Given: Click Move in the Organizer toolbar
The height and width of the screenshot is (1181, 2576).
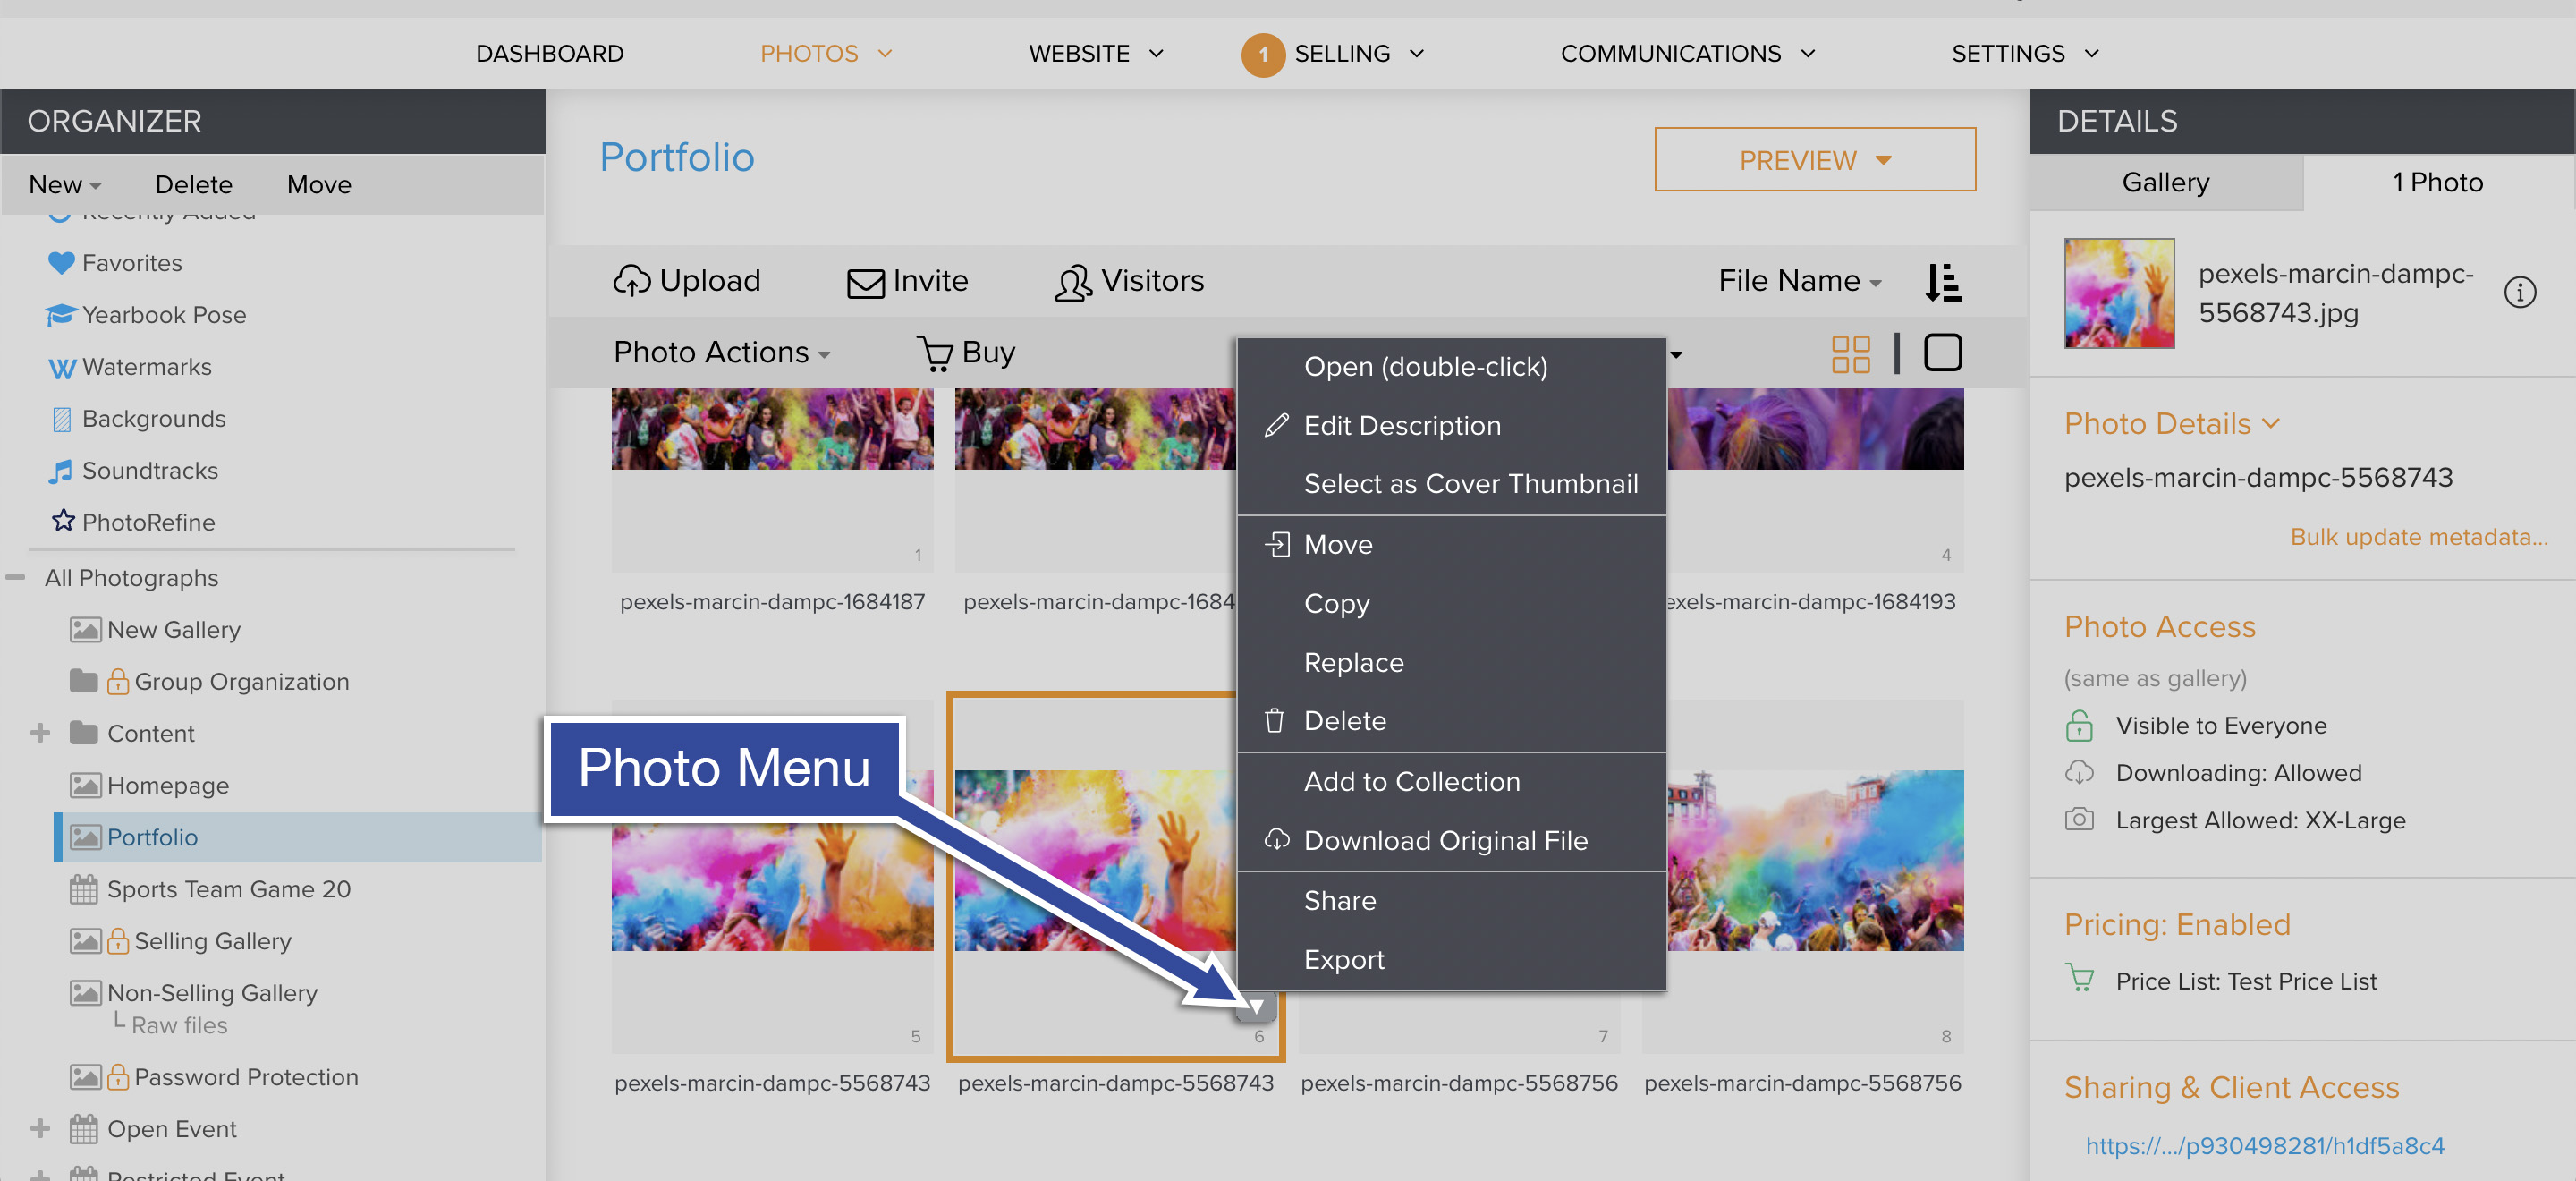Looking at the screenshot, I should coord(318,185).
